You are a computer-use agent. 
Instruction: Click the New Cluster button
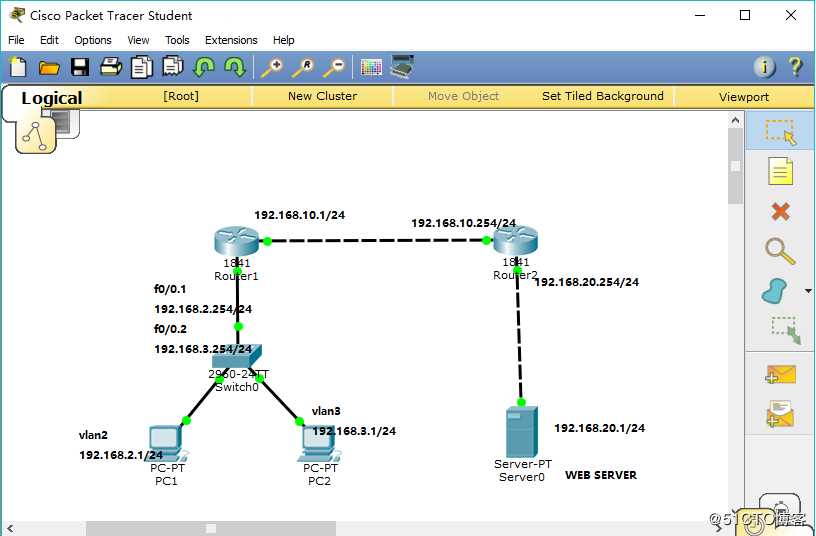pyautogui.click(x=322, y=96)
